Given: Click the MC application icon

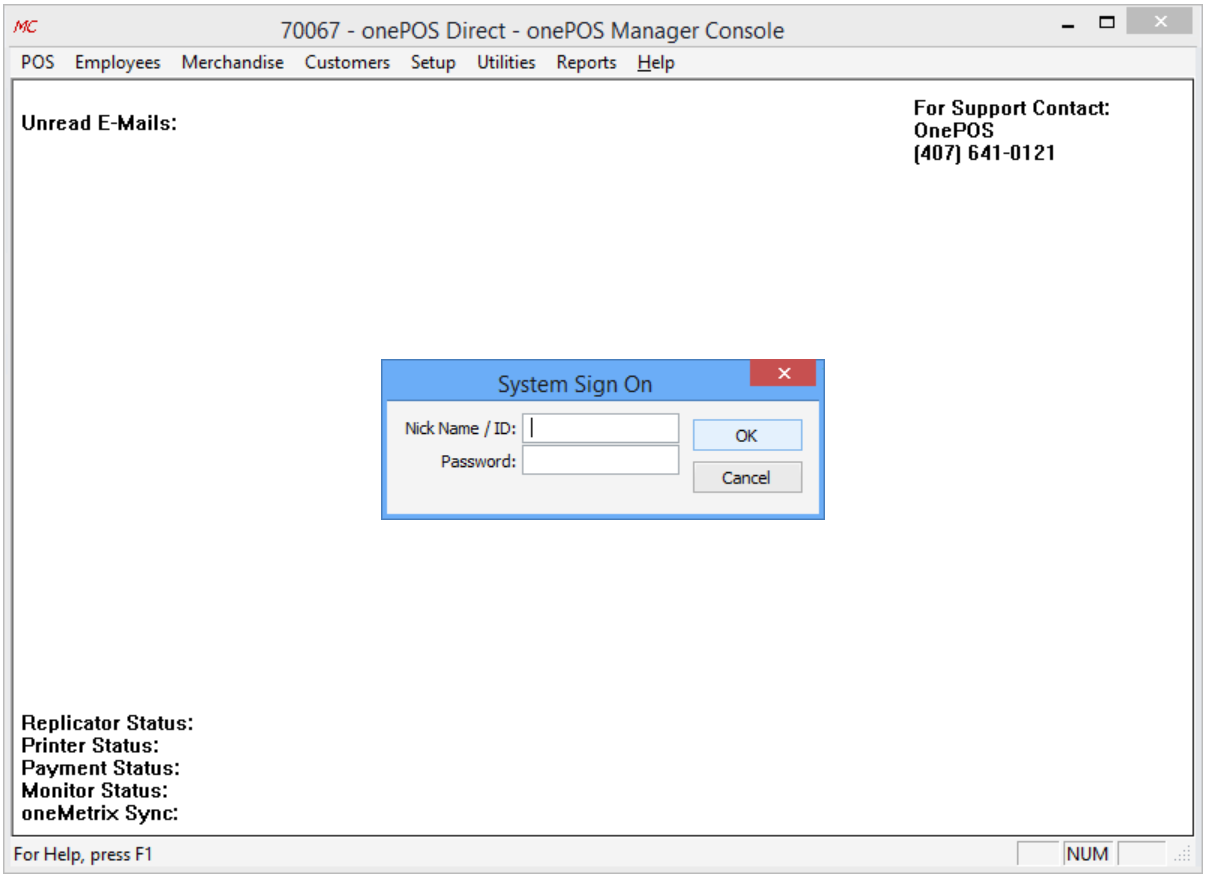Looking at the screenshot, I should pyautogui.click(x=25, y=28).
